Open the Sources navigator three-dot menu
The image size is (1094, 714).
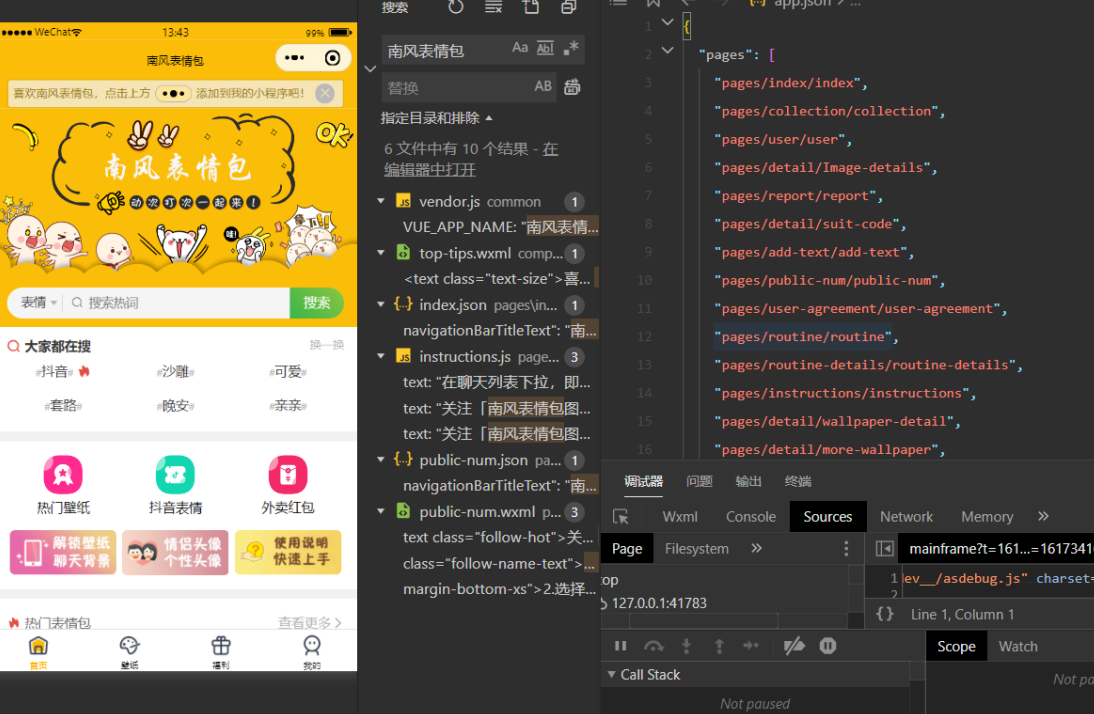846,549
